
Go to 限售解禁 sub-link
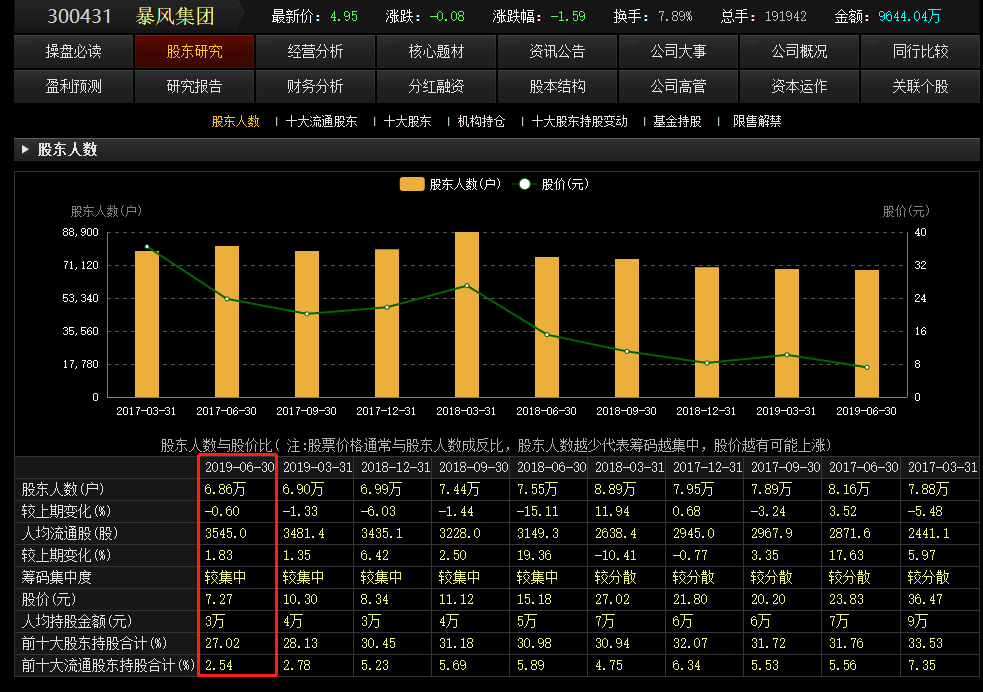pos(757,122)
